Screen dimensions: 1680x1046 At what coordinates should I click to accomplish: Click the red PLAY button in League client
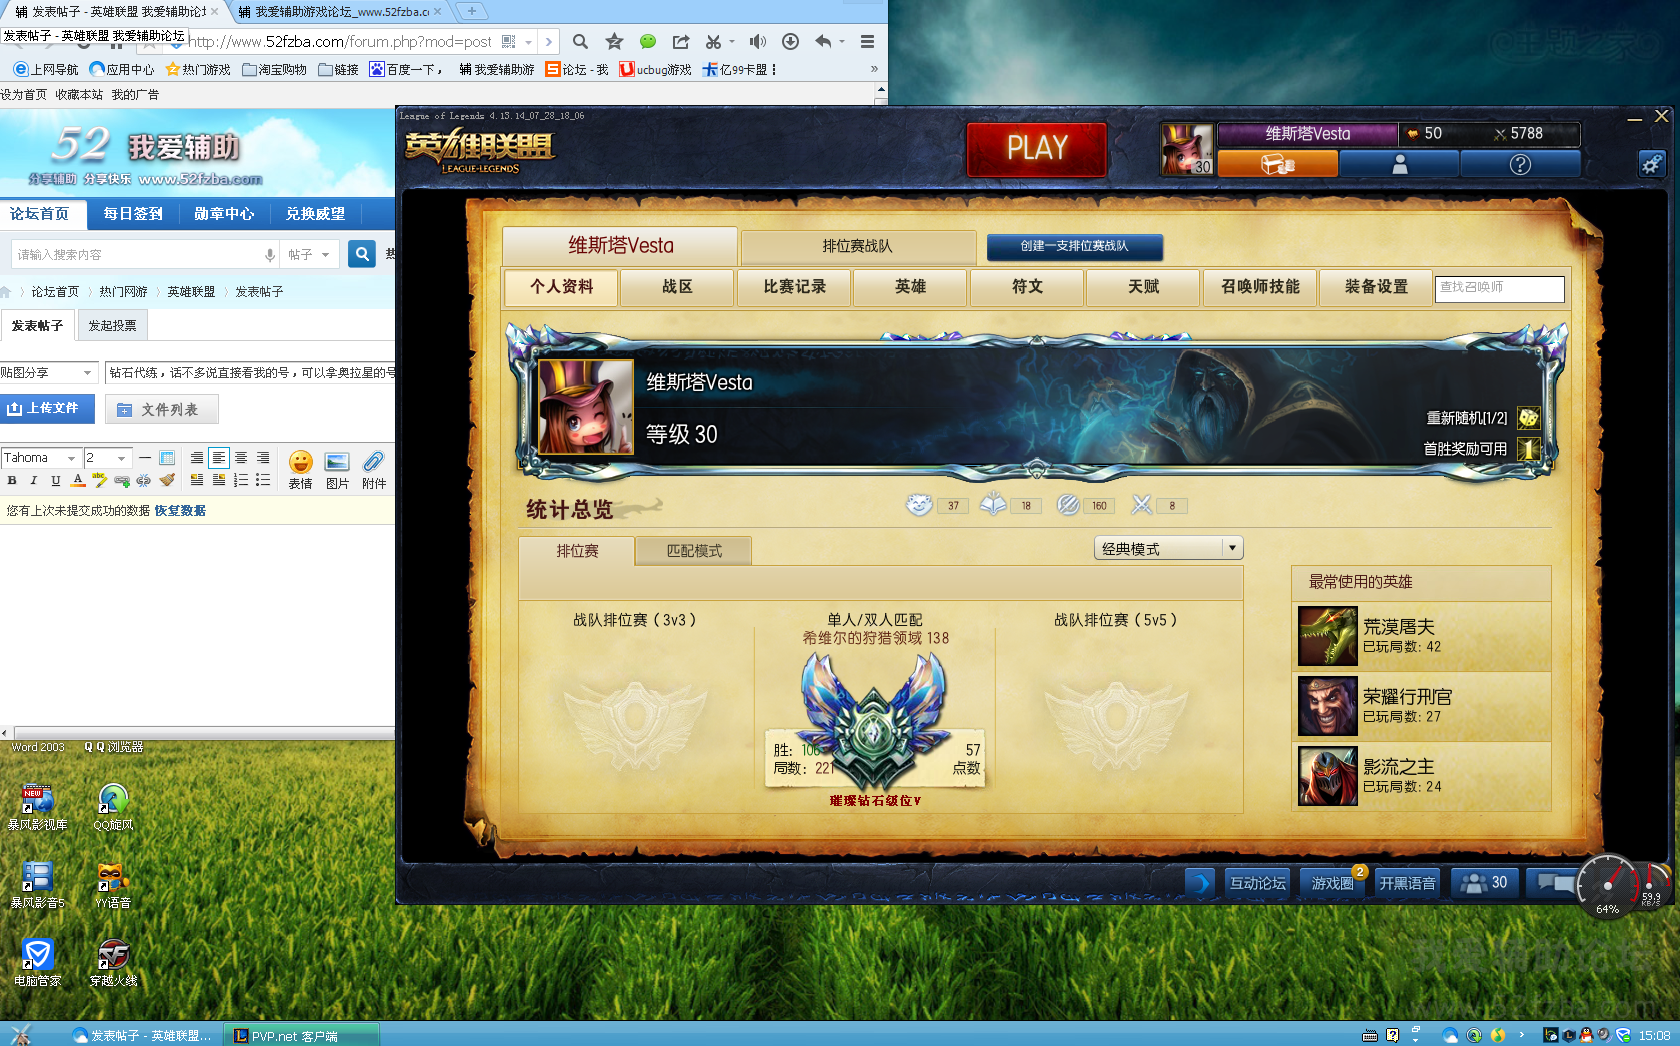(1037, 149)
